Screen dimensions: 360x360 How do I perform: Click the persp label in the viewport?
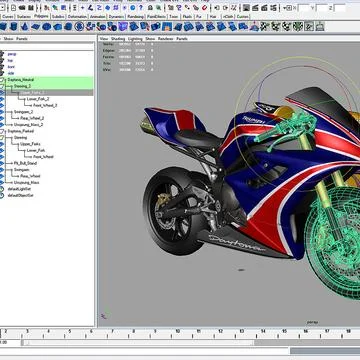312,322
